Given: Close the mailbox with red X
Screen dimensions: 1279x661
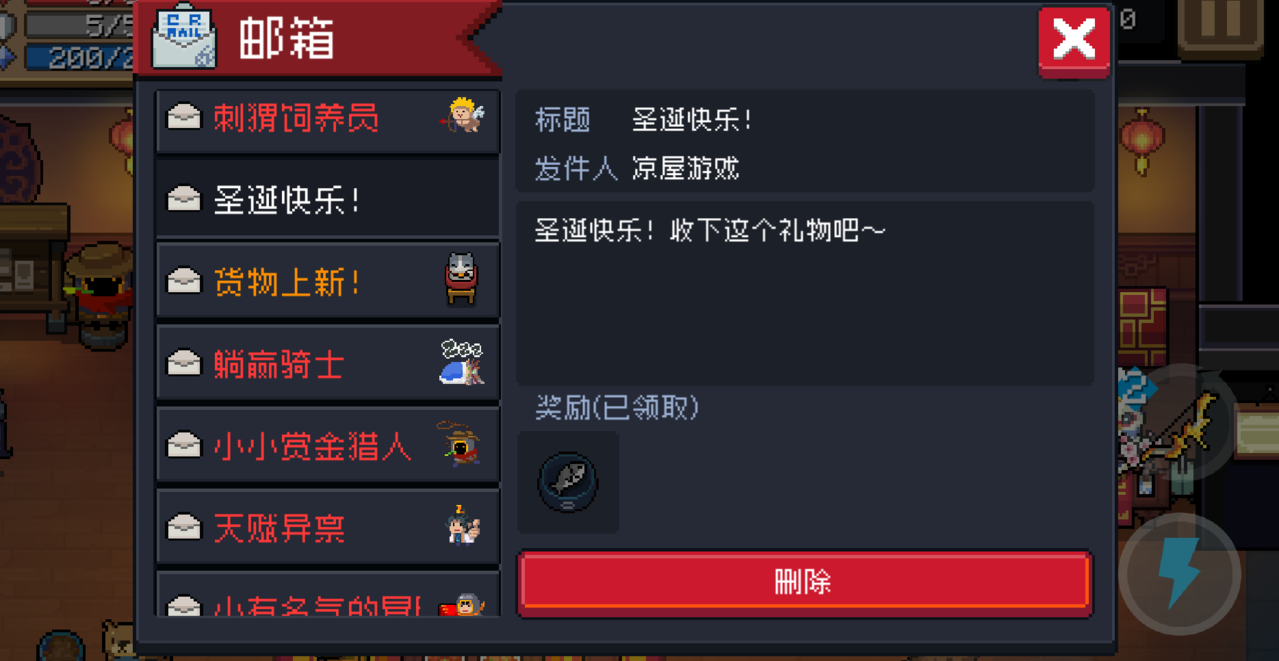Looking at the screenshot, I should tap(1074, 41).
